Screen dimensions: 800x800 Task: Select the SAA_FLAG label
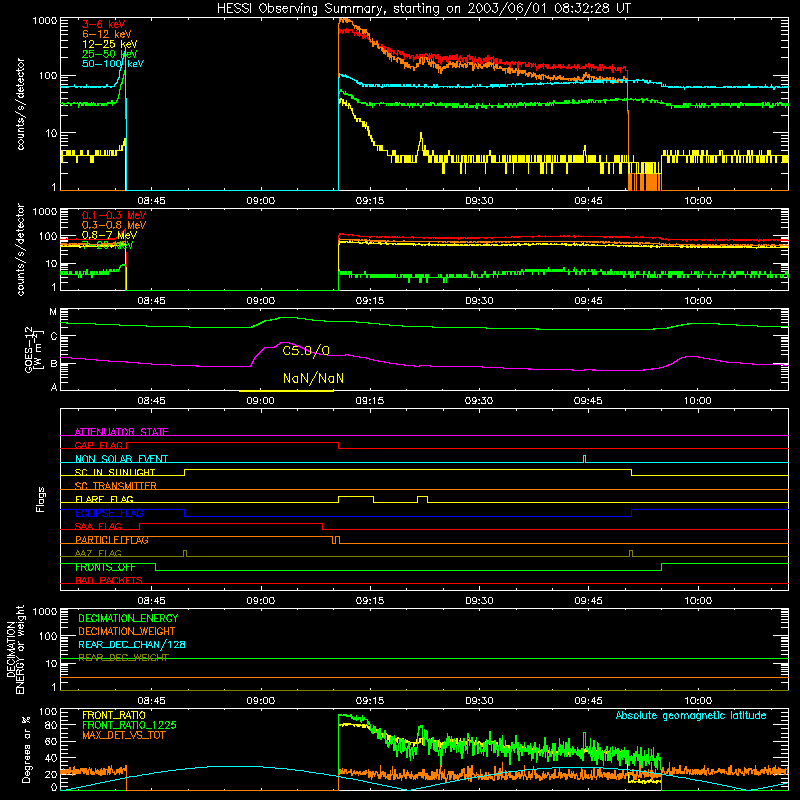pyautogui.click(x=98, y=526)
